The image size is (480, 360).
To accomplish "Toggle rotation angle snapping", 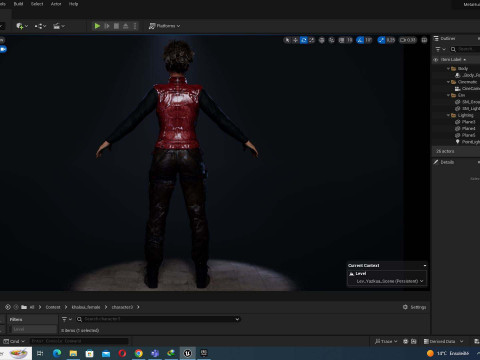I will tap(360, 40).
